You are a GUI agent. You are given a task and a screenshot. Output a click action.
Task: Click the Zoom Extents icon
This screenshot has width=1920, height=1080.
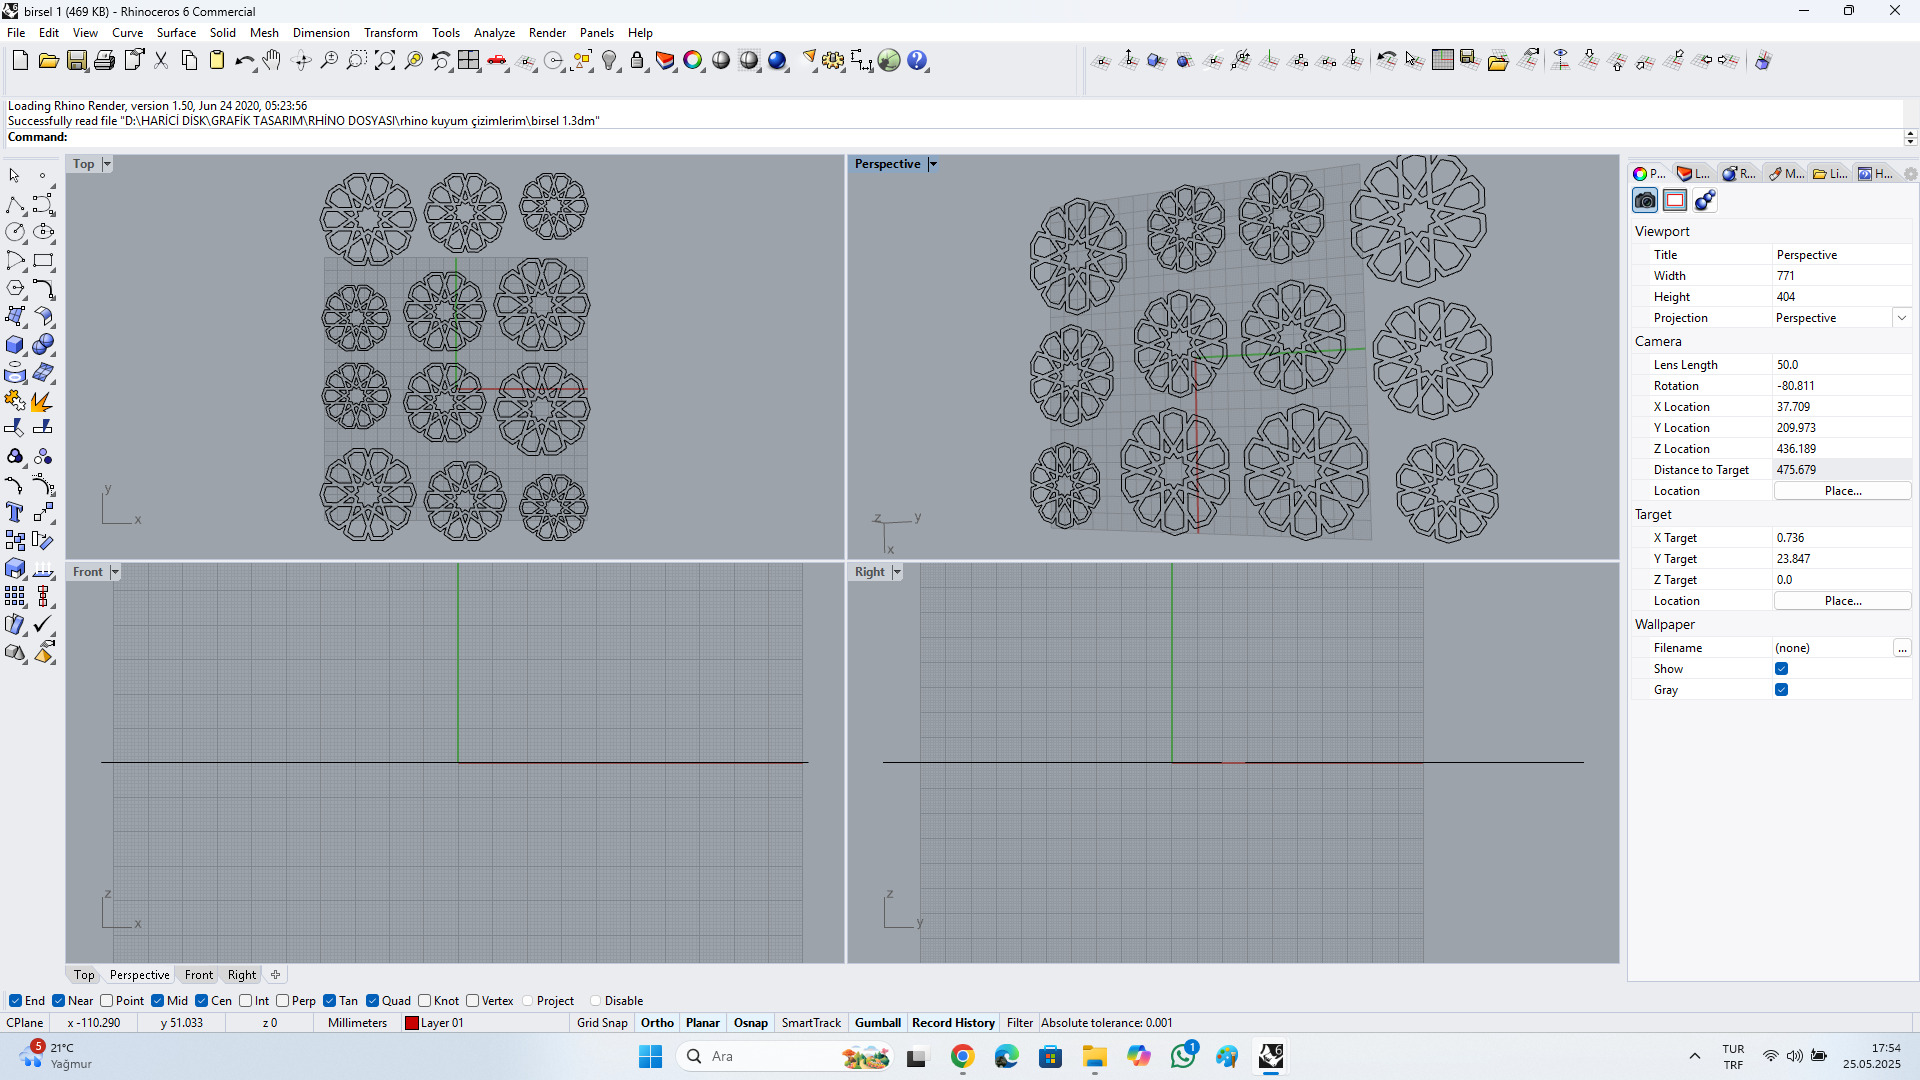click(x=384, y=61)
